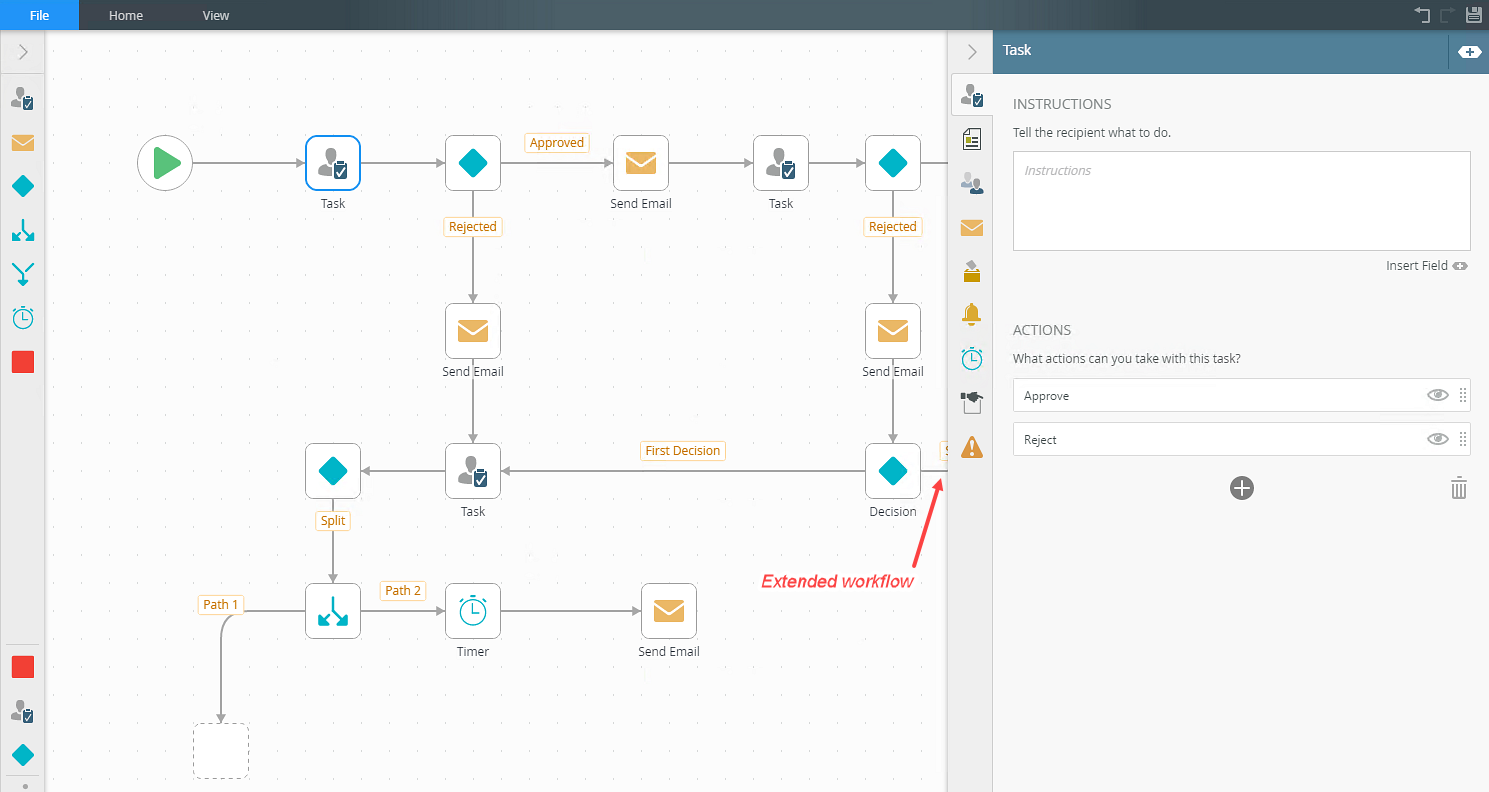Collapse the Task configuration panel with its chevron
Image resolution: width=1489 pixels, height=792 pixels.
click(971, 52)
